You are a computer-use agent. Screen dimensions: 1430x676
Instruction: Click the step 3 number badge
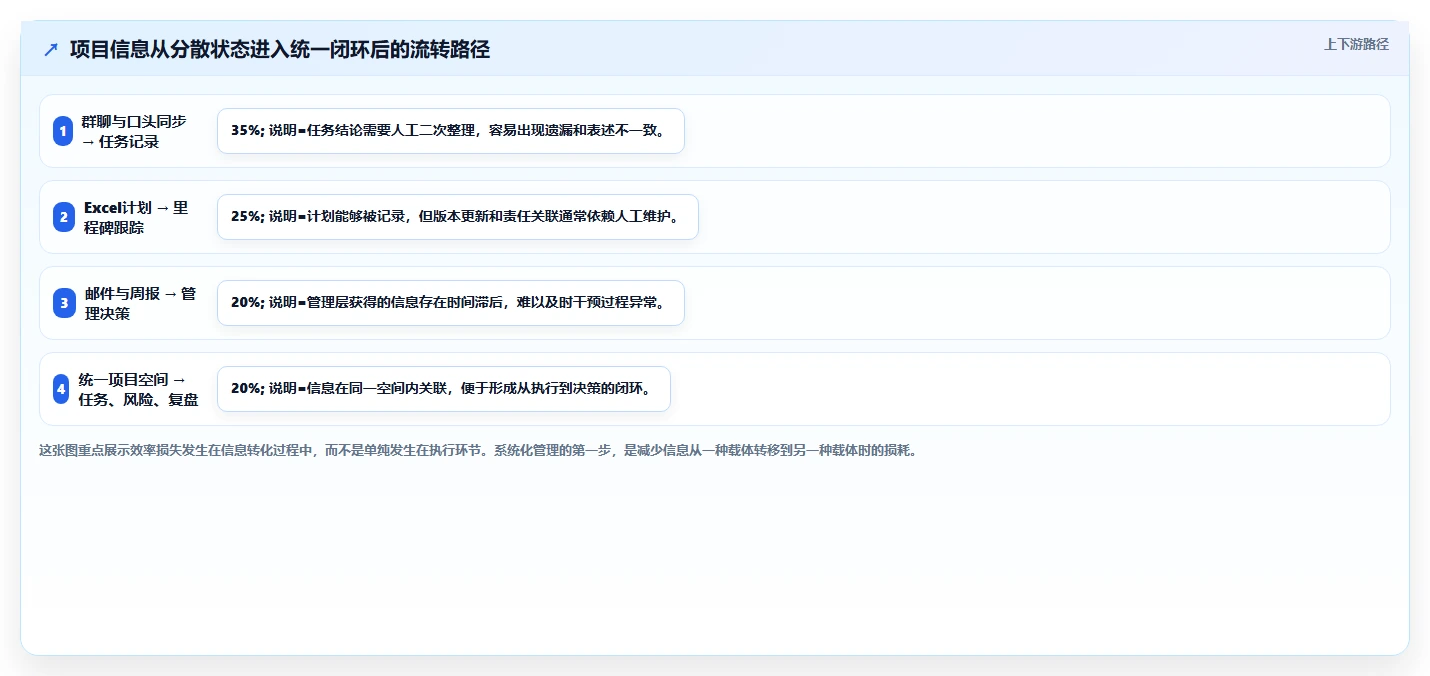pyautogui.click(x=63, y=303)
